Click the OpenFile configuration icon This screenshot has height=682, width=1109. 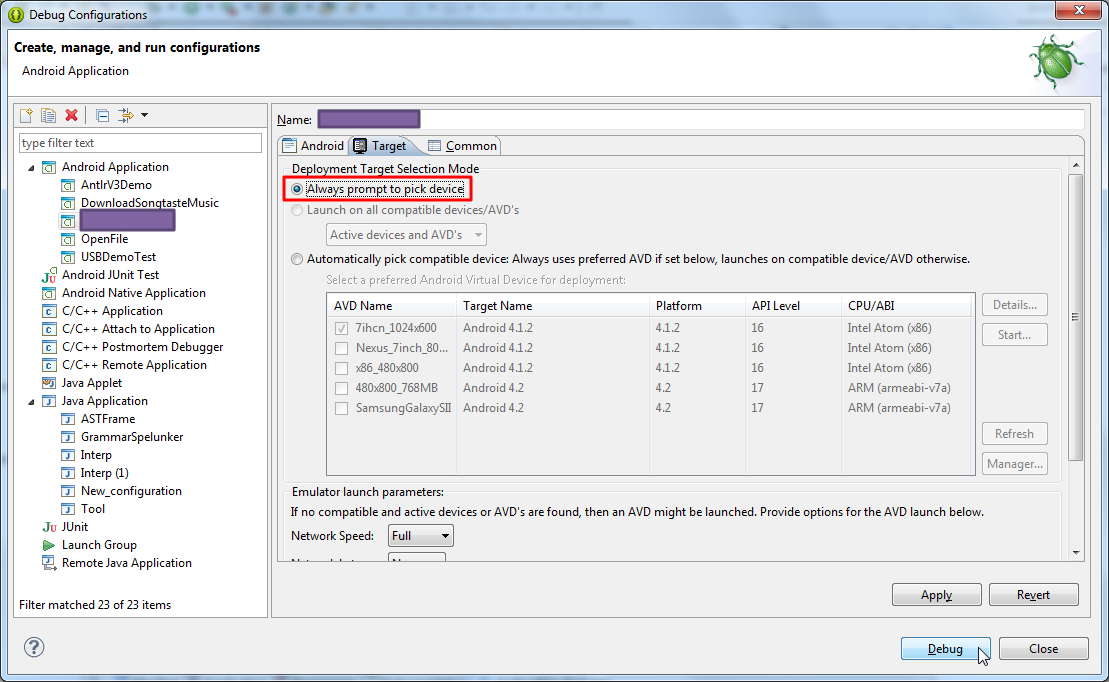[68, 240]
